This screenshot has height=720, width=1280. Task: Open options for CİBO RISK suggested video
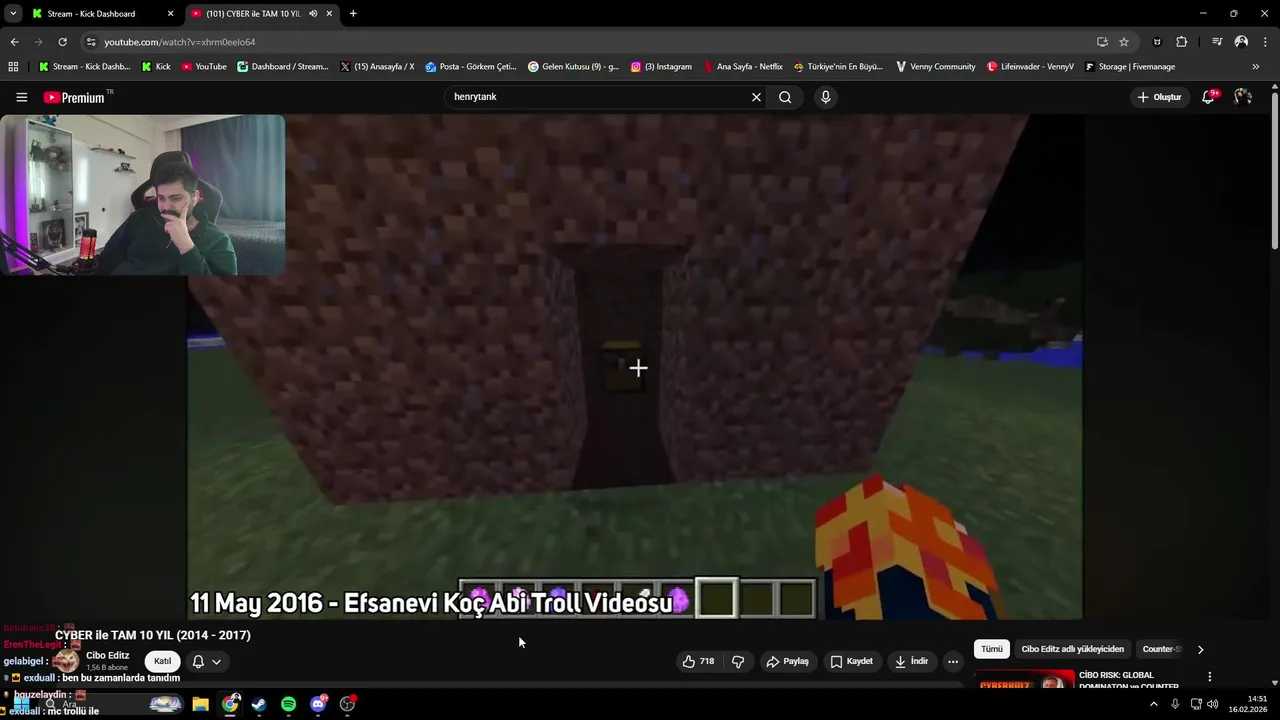coord(1209,677)
